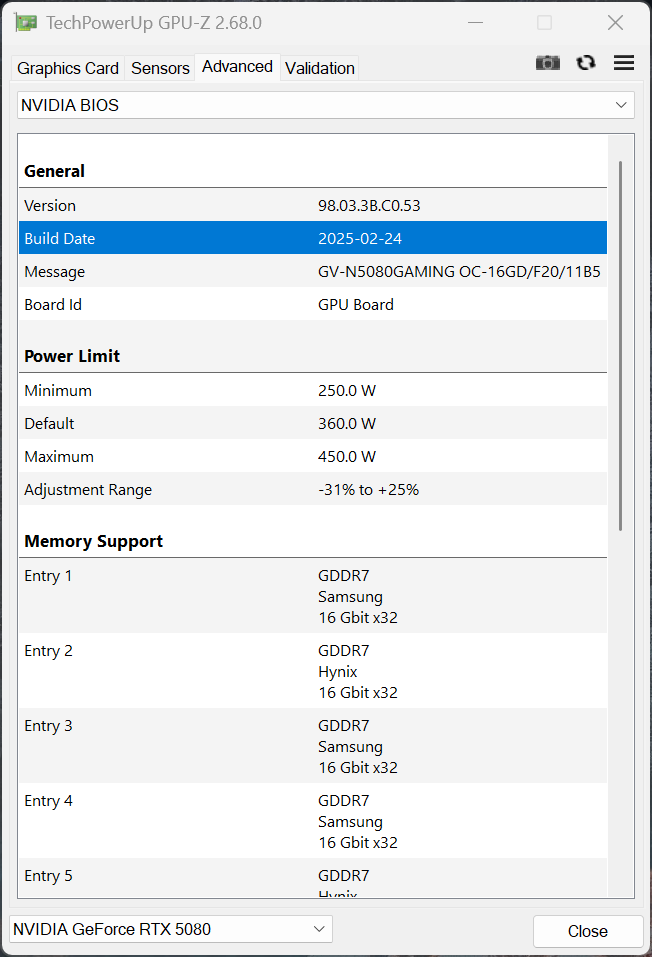652x957 pixels.
Task: Maximize the GPU-Z window
Action: click(x=544, y=23)
